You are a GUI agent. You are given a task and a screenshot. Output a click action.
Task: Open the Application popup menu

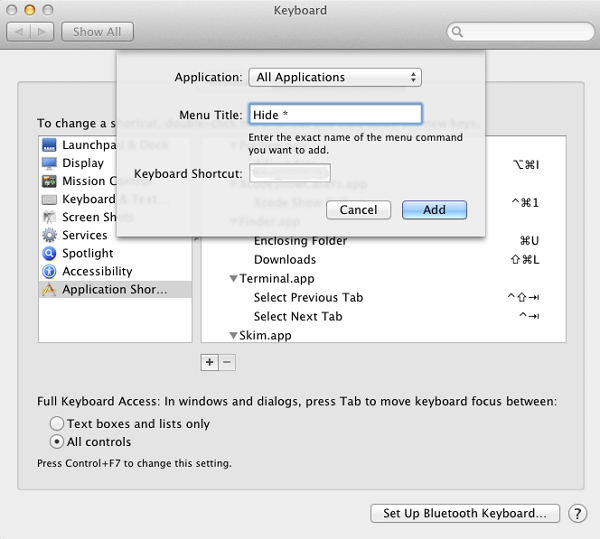(x=335, y=77)
